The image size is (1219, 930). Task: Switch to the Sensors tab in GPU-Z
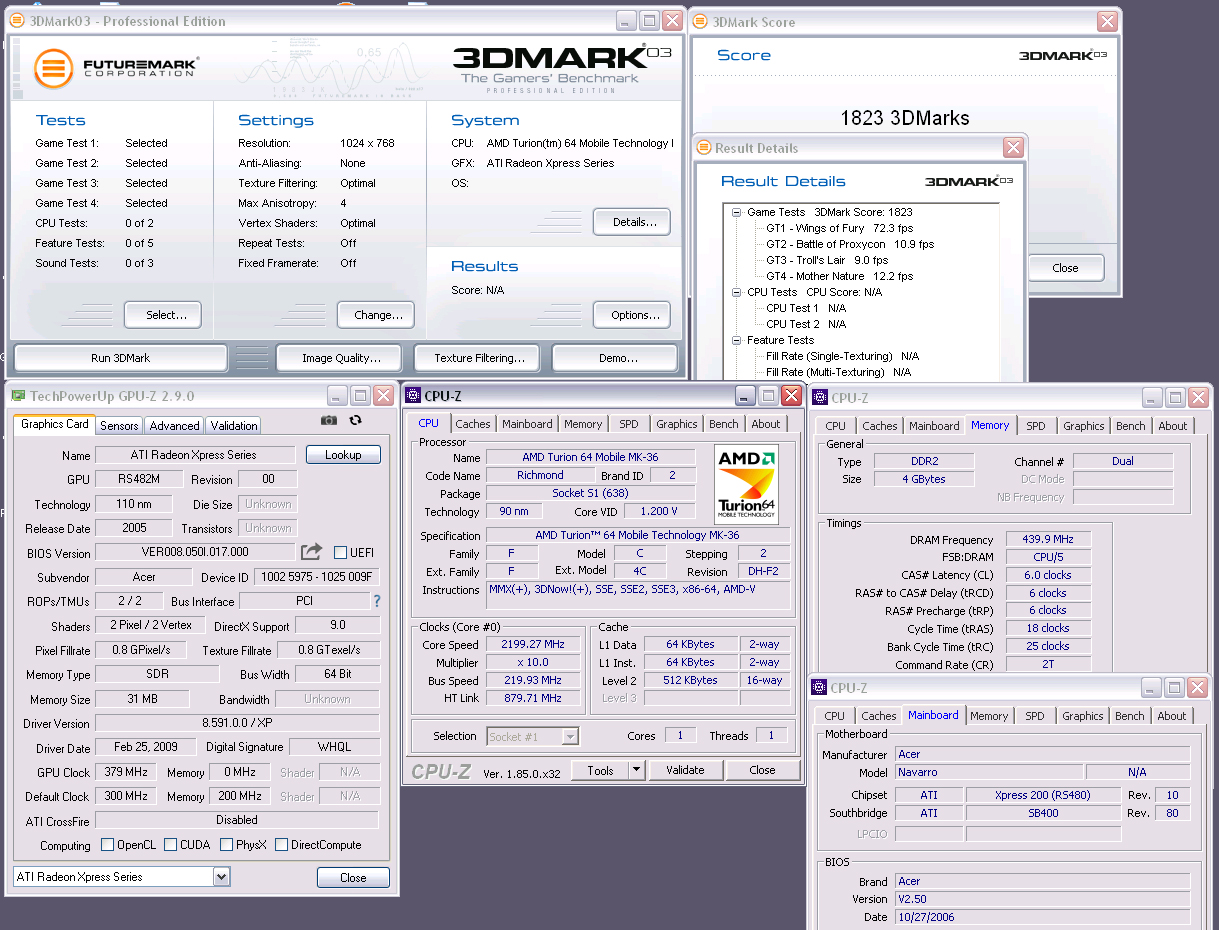[x=120, y=426]
